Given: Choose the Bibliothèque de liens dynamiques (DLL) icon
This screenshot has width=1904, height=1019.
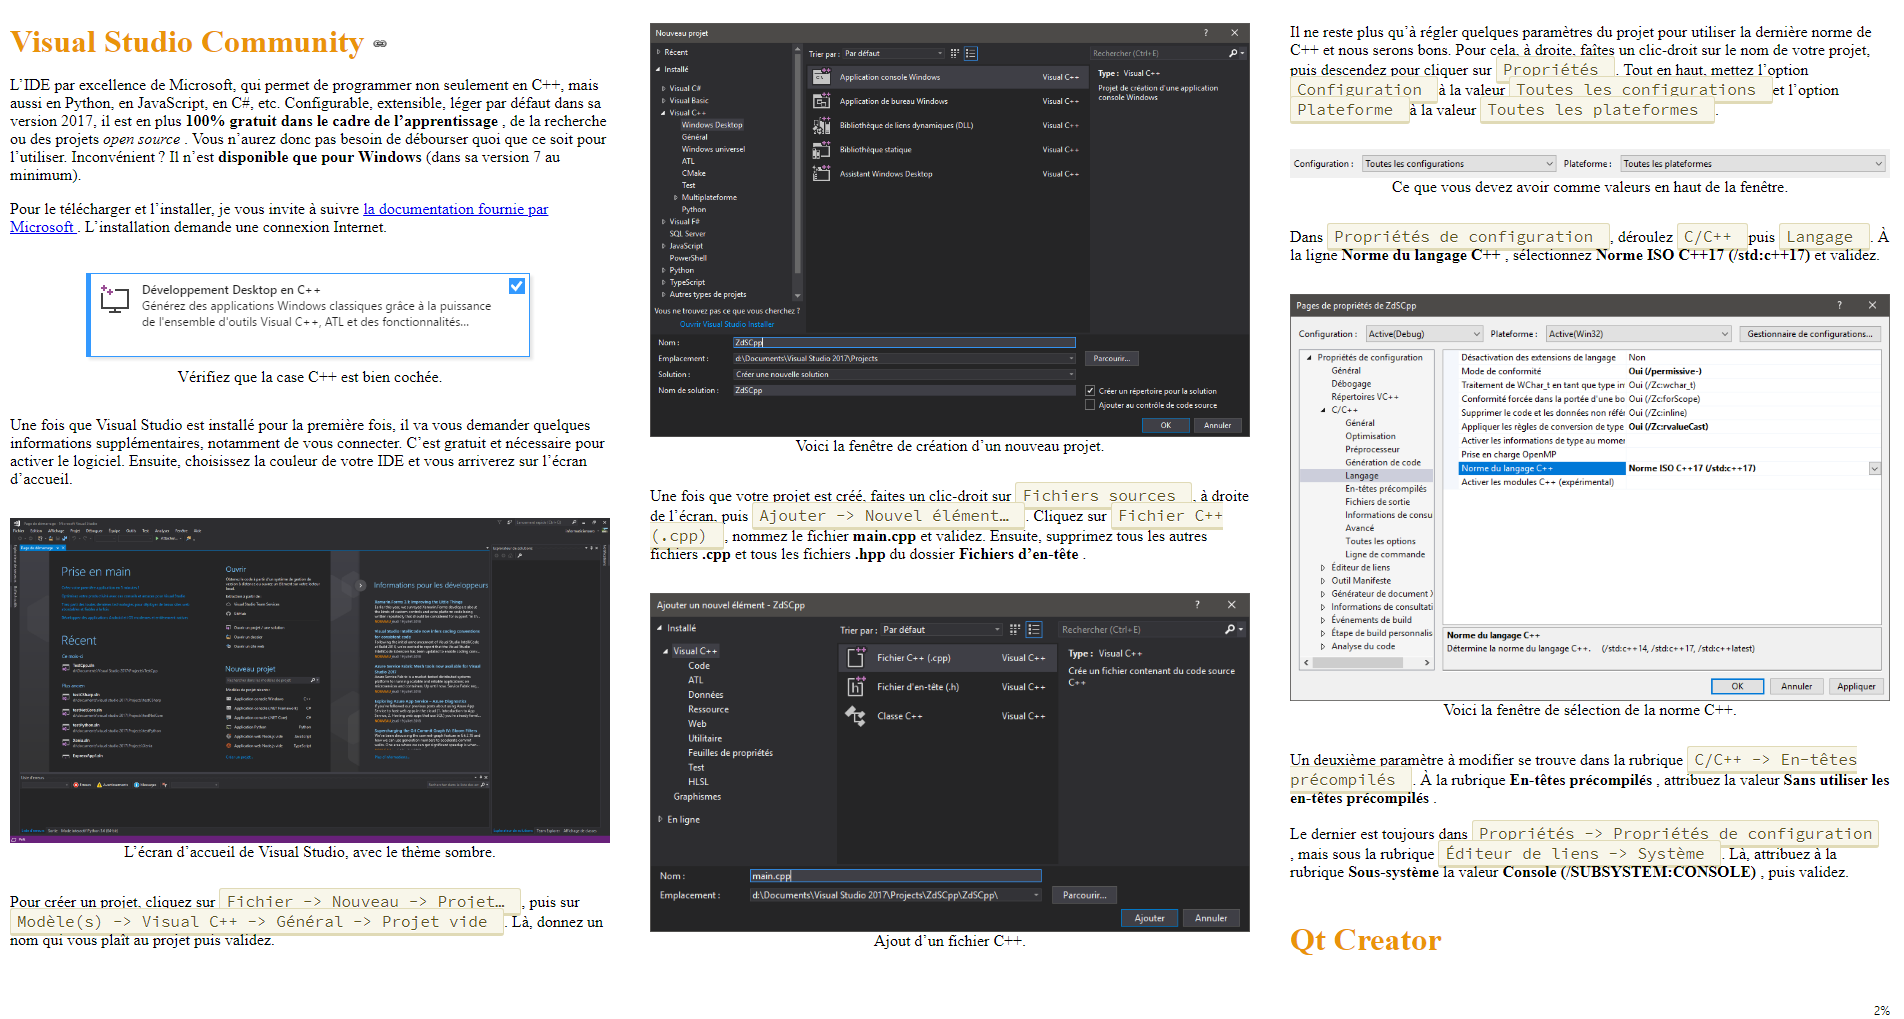Looking at the screenshot, I should [821, 125].
